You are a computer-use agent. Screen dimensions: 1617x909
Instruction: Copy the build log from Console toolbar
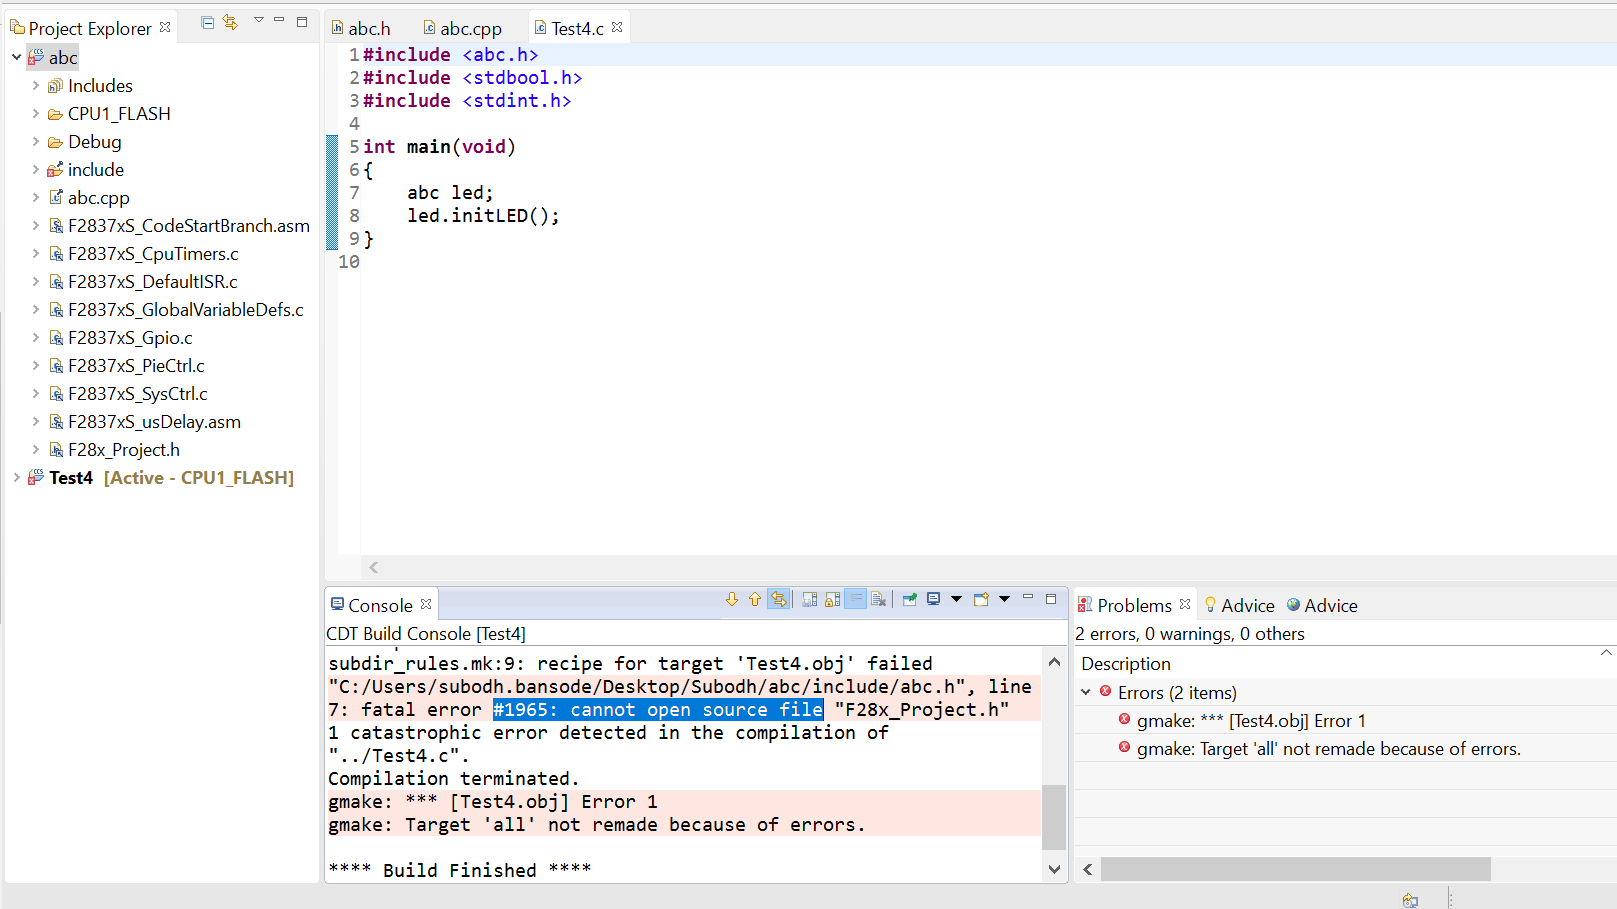pyautogui.click(x=810, y=599)
